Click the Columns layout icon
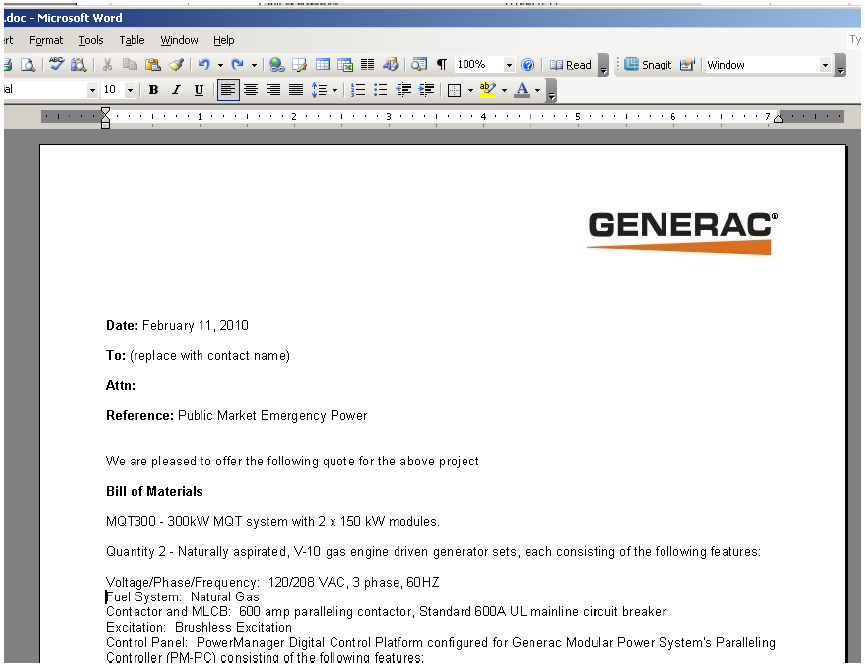This screenshot has height=669, width=865. pyautogui.click(x=367, y=65)
